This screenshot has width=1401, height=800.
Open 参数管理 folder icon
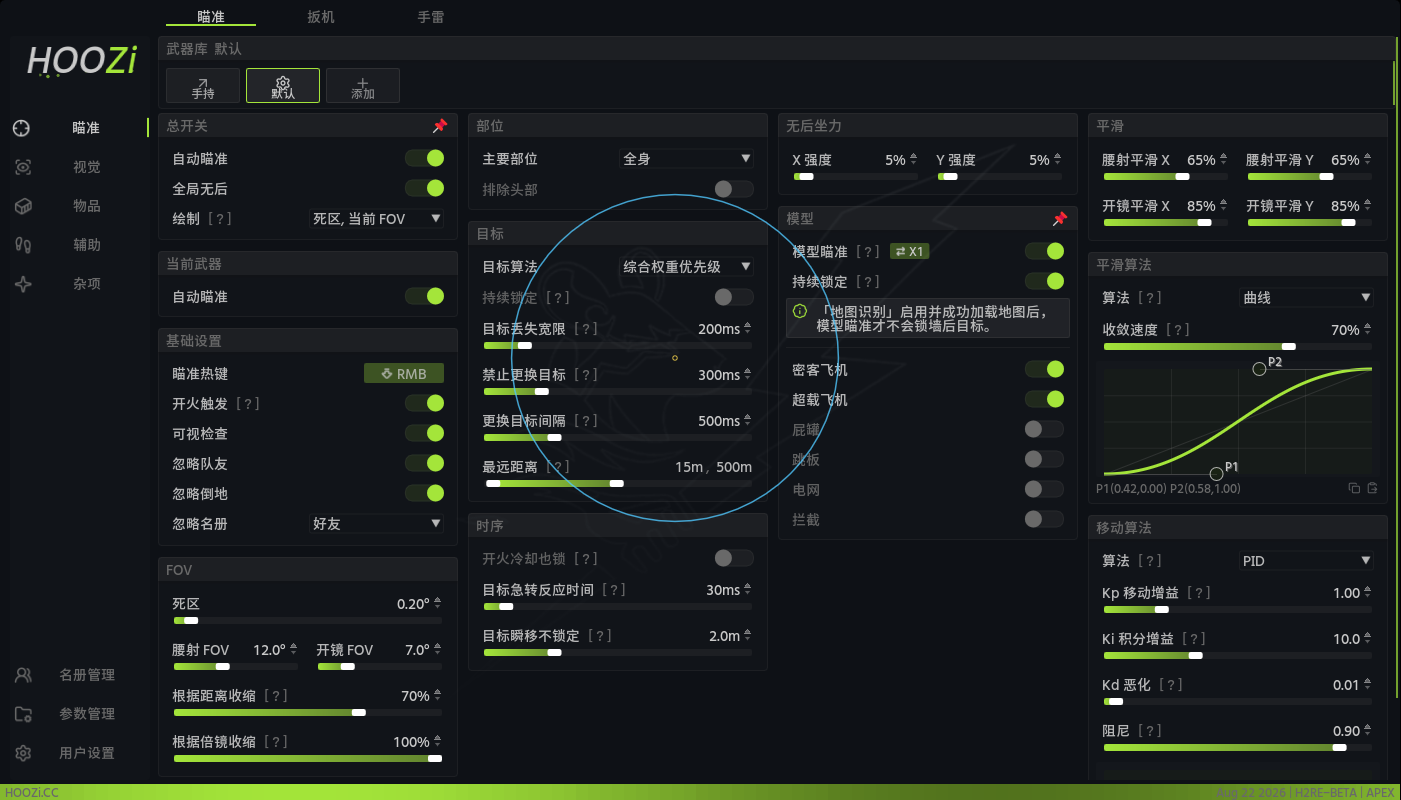(x=23, y=714)
